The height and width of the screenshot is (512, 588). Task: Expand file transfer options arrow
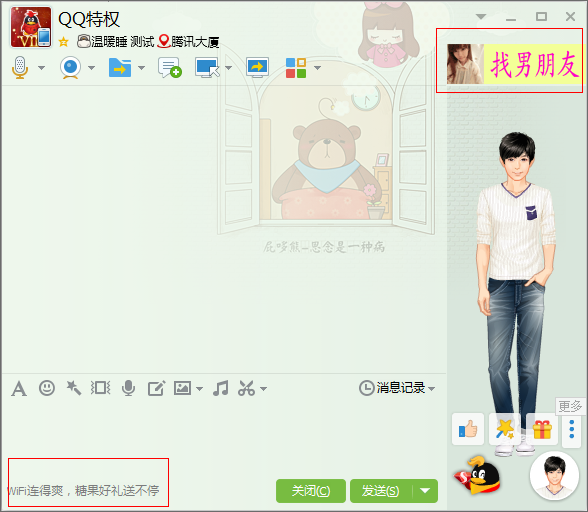pos(141,68)
